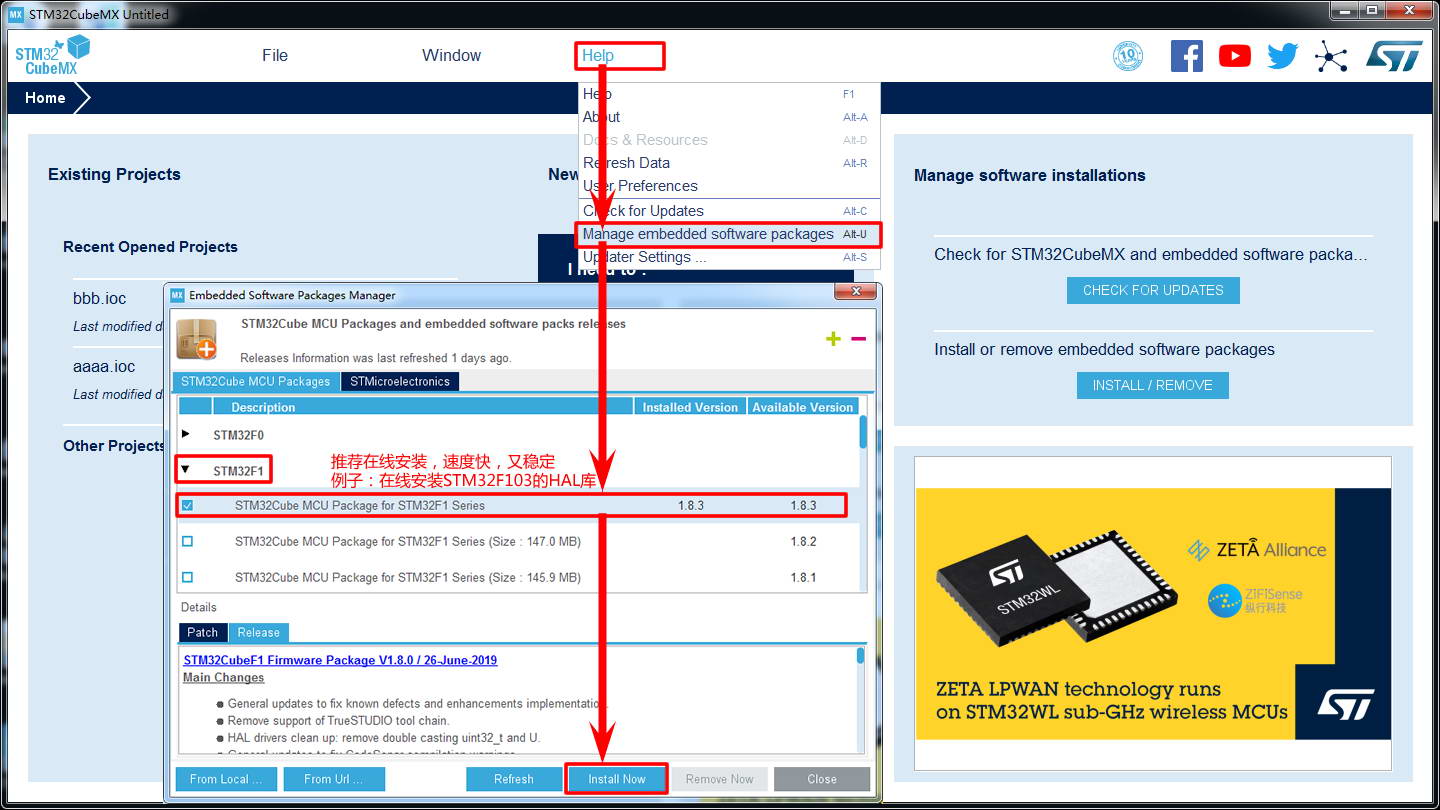Click the ST logo icon

pos(1393,56)
